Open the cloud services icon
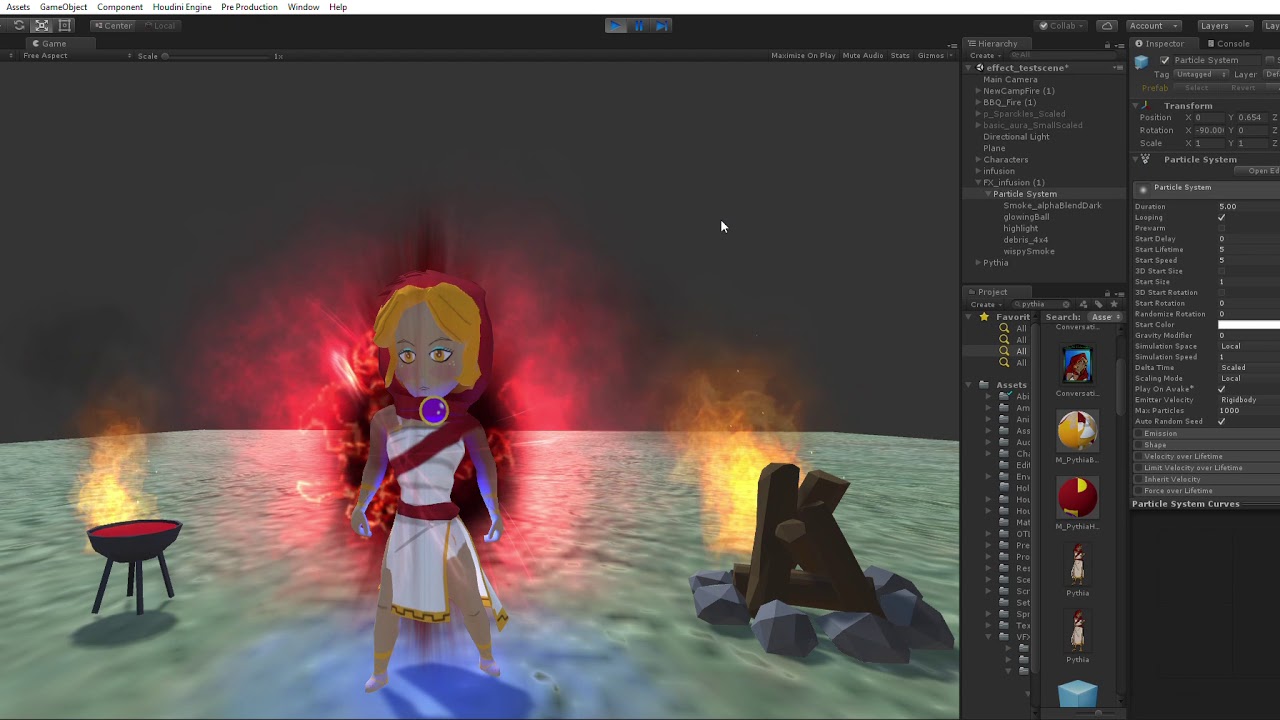The width and height of the screenshot is (1280, 720). (1107, 25)
